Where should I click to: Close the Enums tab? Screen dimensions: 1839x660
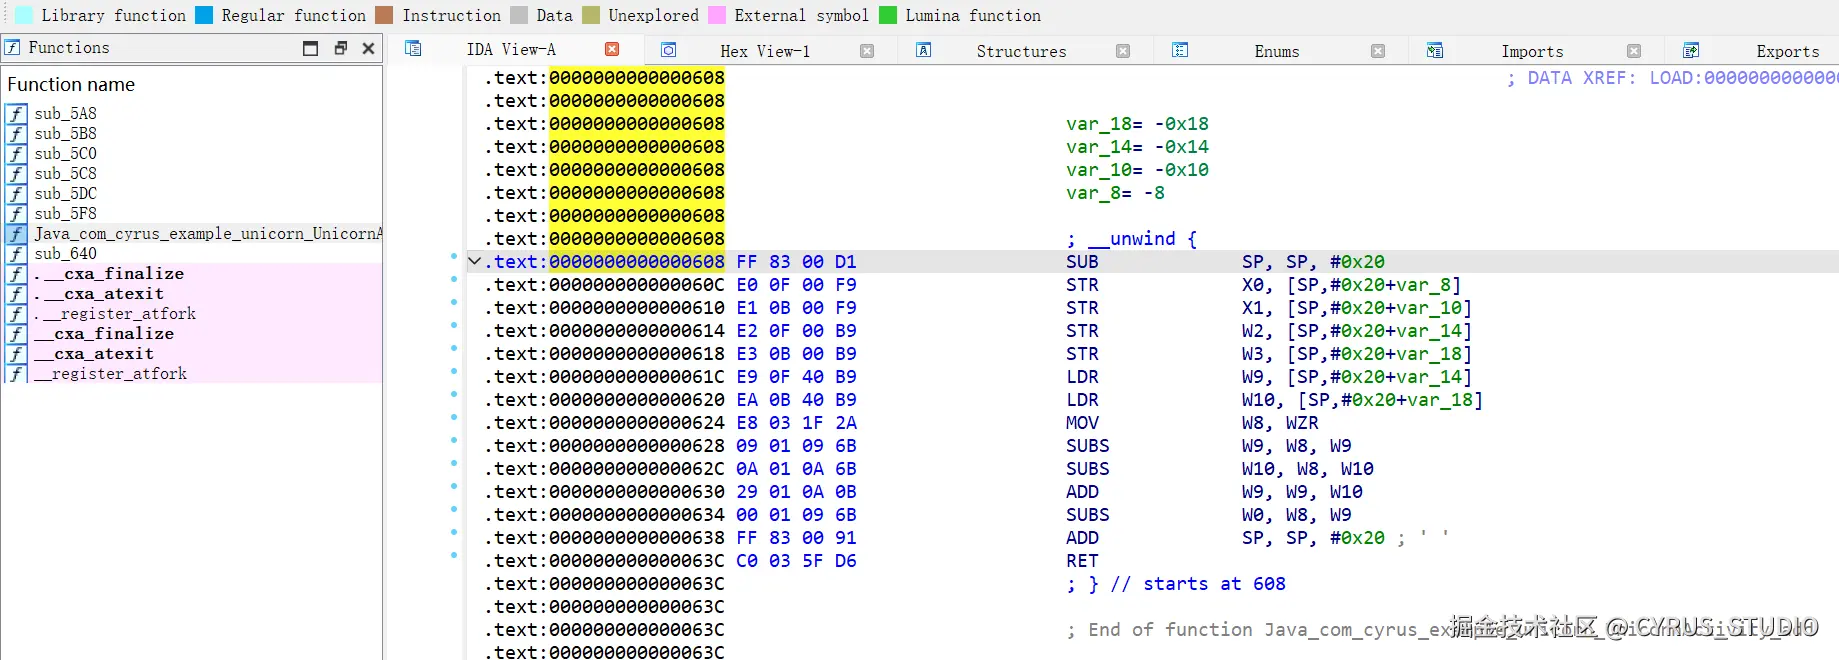click(x=1378, y=51)
